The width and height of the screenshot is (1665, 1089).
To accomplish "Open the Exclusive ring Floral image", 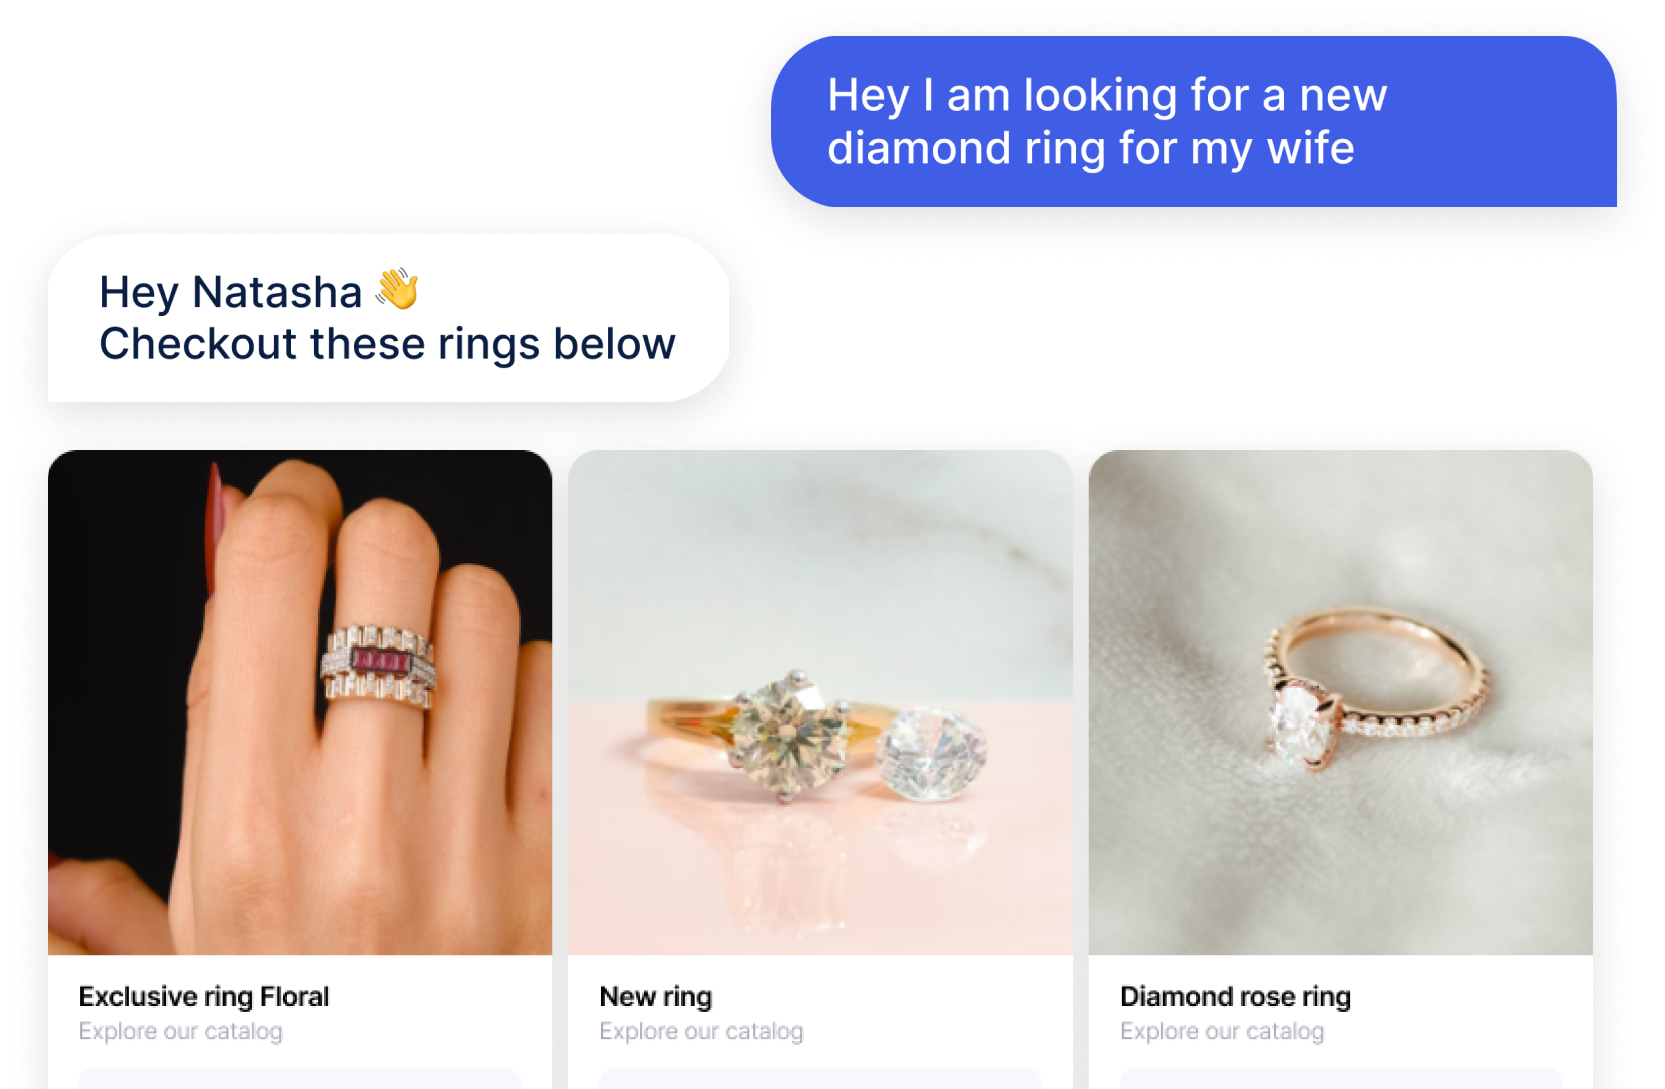I will click(300, 702).
